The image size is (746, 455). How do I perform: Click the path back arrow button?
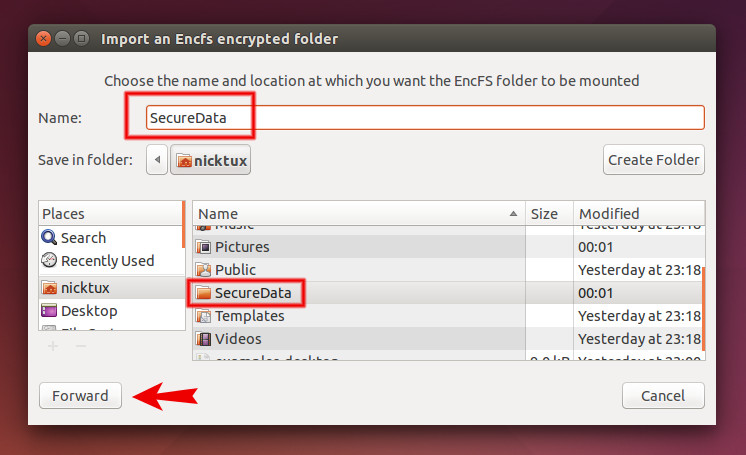click(x=156, y=160)
